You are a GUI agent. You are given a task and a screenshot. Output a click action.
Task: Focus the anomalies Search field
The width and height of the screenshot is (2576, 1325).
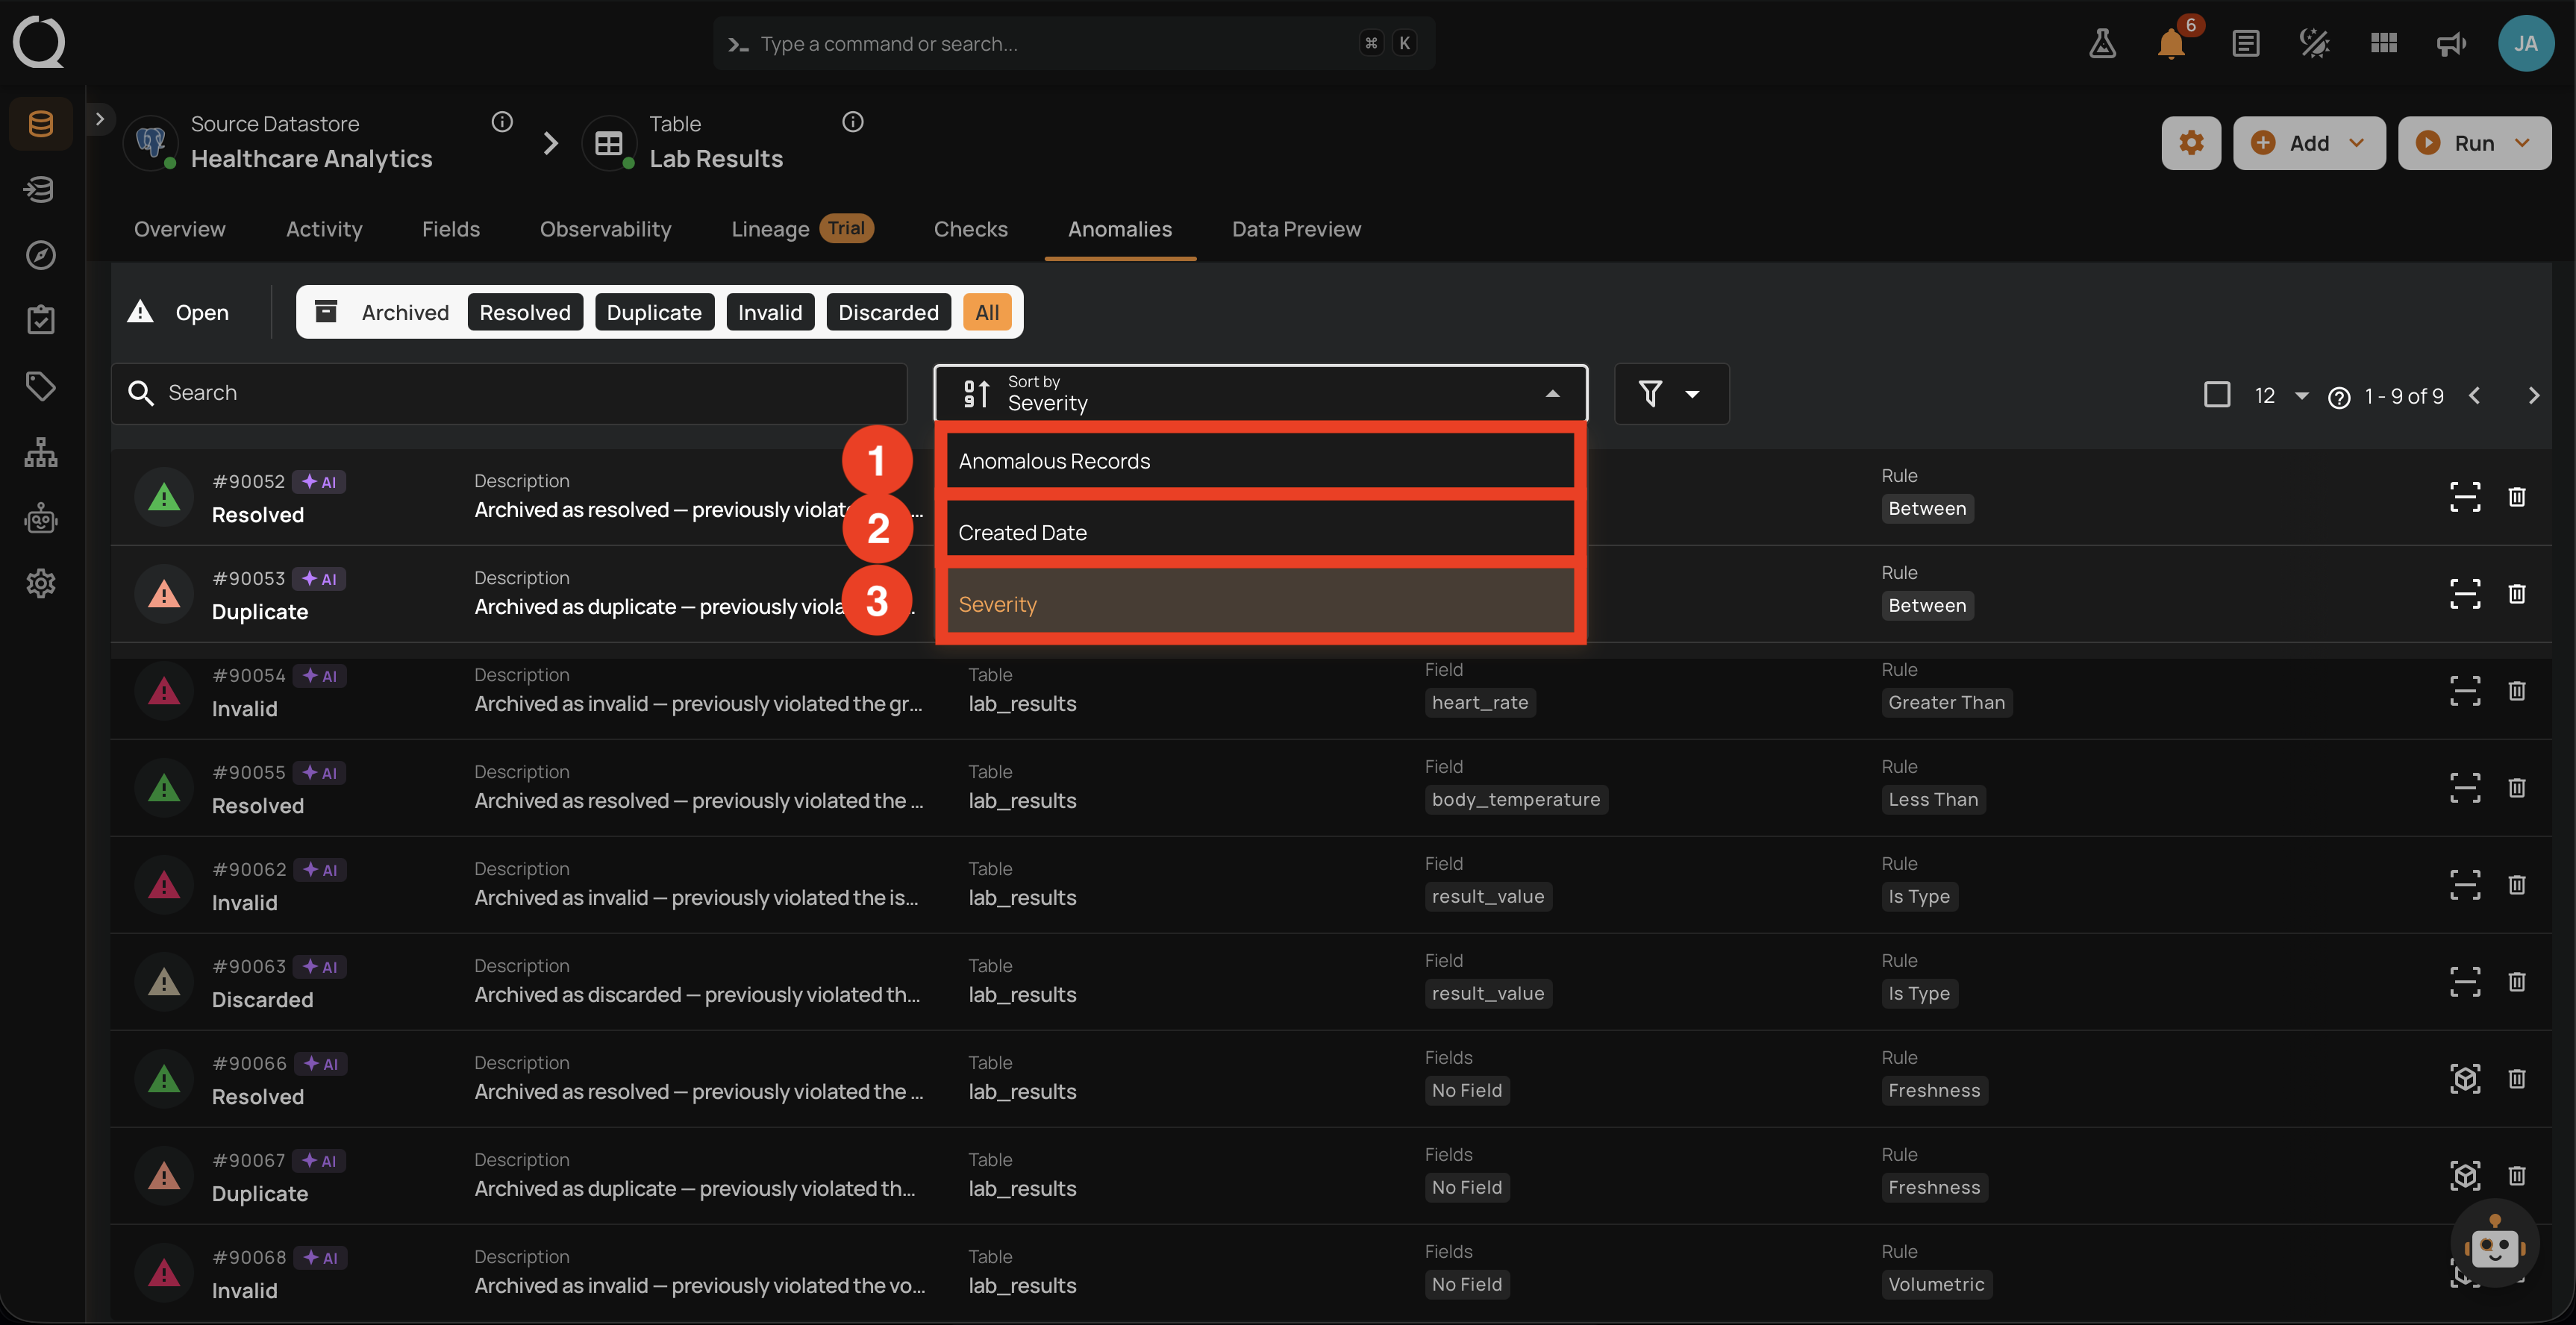[509, 393]
